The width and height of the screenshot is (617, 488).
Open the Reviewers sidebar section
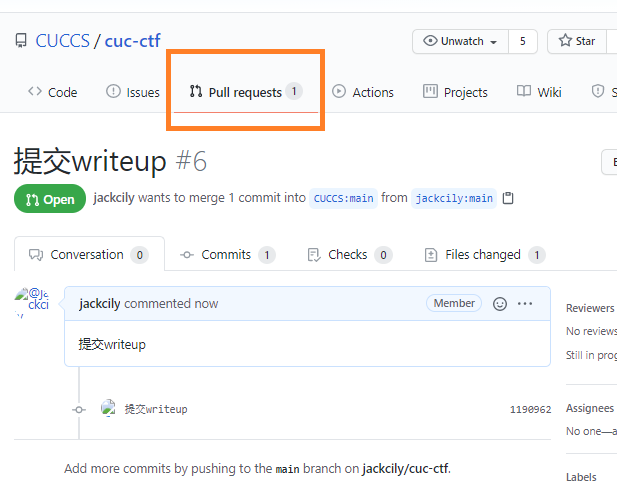(590, 308)
